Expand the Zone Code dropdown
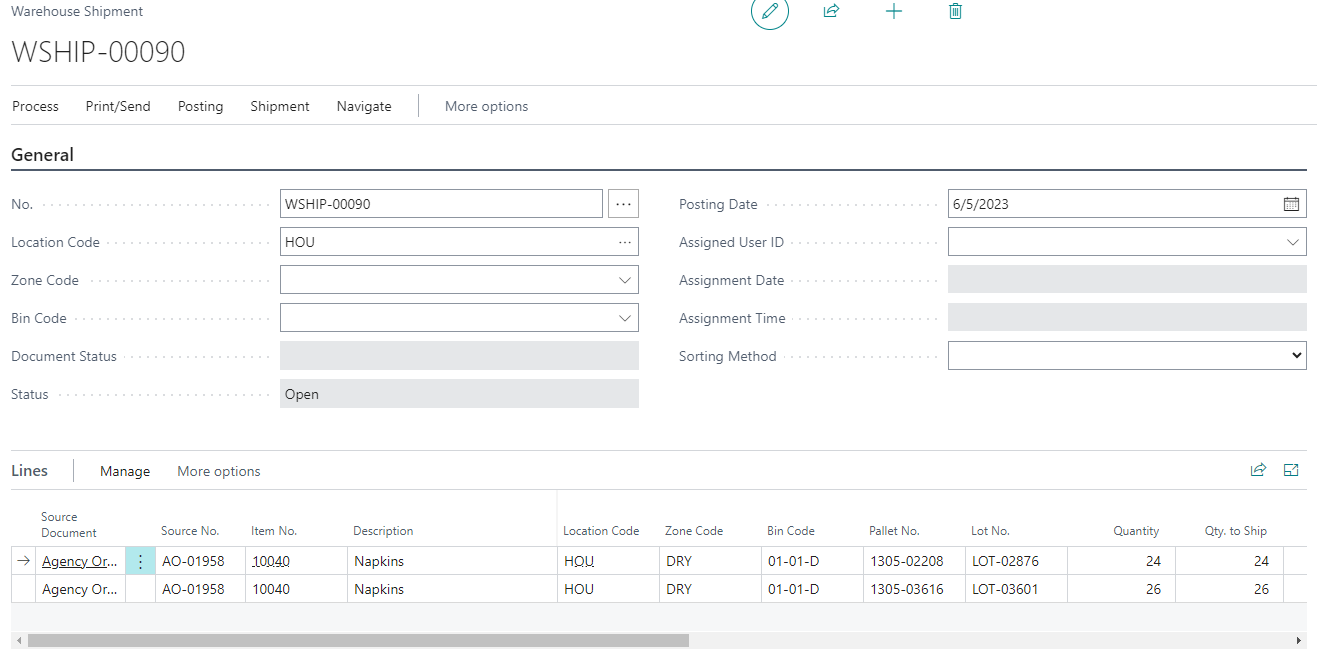 click(625, 281)
